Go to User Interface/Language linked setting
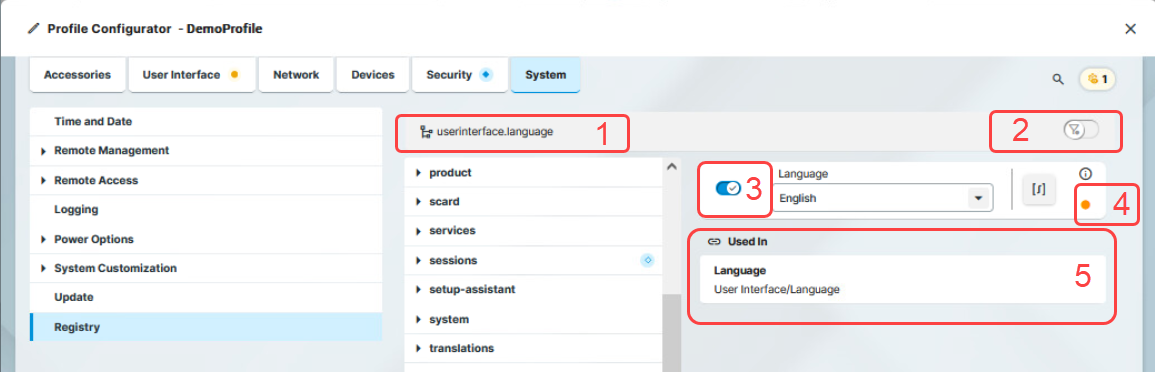Viewport: 1155px width, 372px height. pyautogui.click(x=902, y=280)
